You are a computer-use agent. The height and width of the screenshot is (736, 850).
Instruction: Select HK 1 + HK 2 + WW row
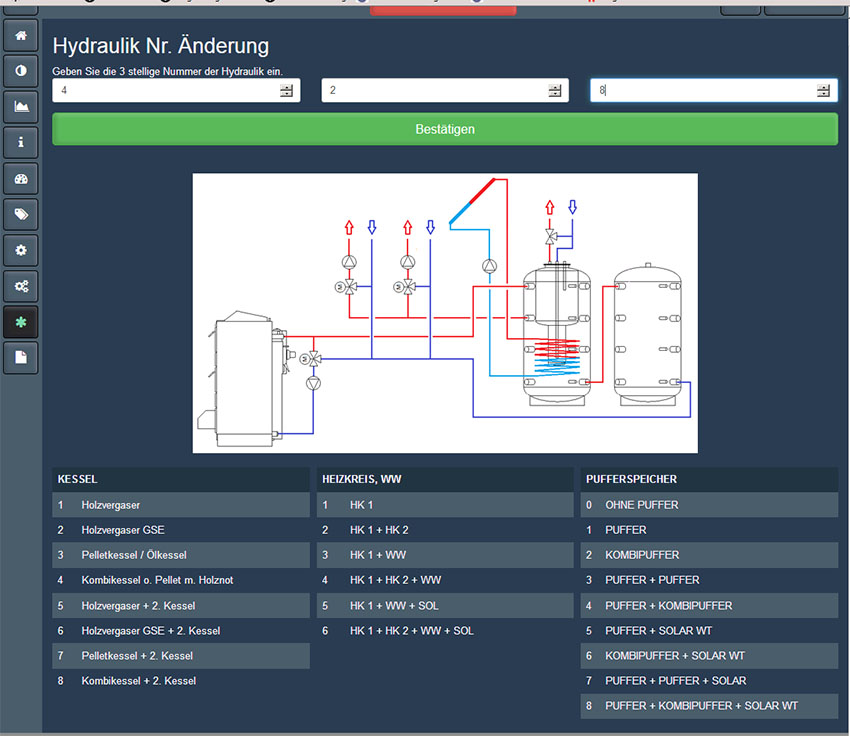[445, 580]
